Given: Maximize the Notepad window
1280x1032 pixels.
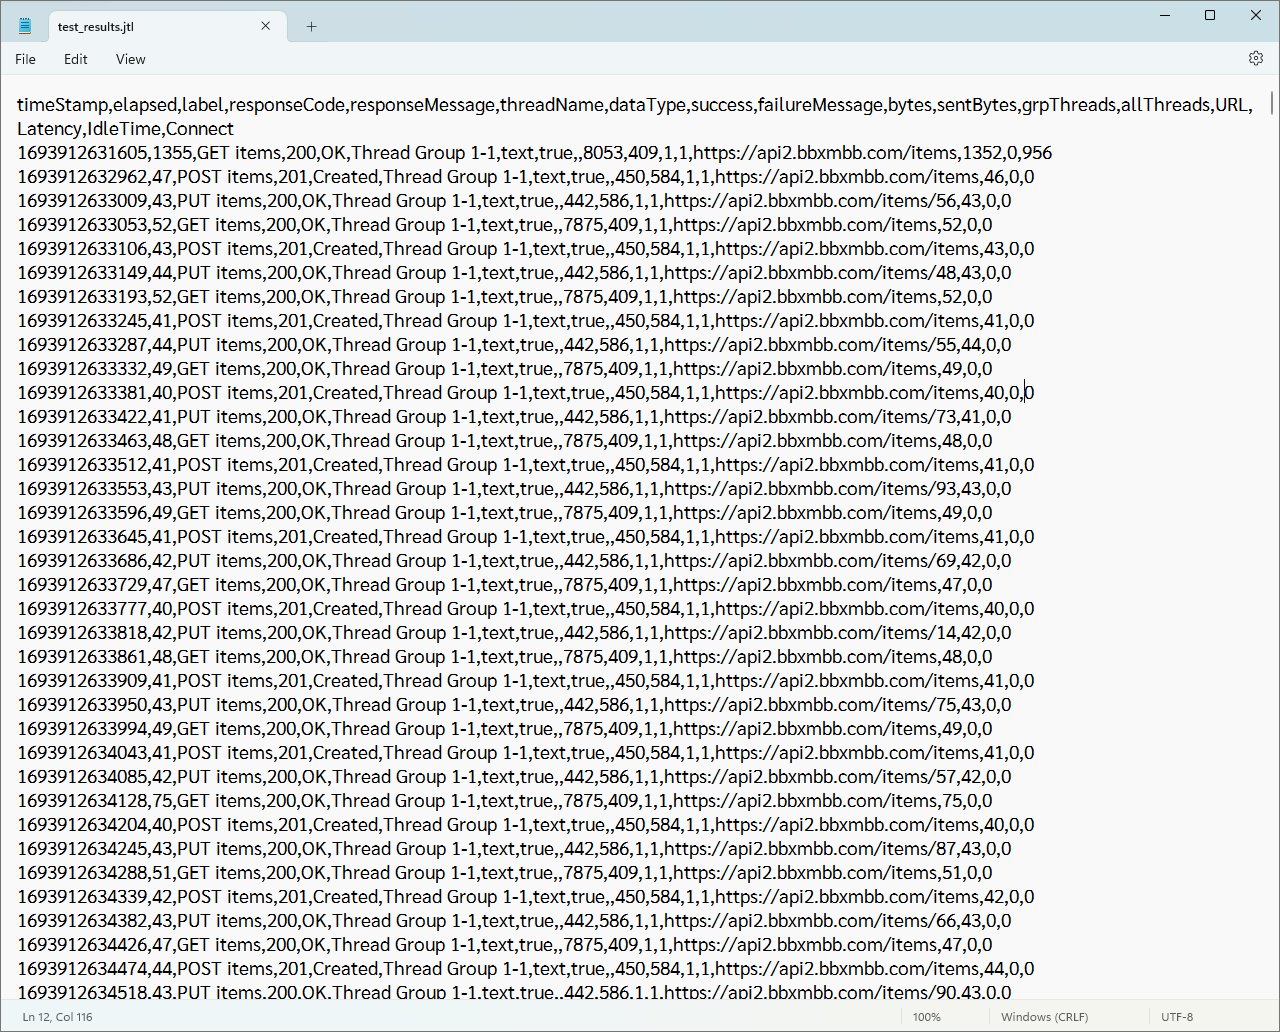Looking at the screenshot, I should 1210,15.
